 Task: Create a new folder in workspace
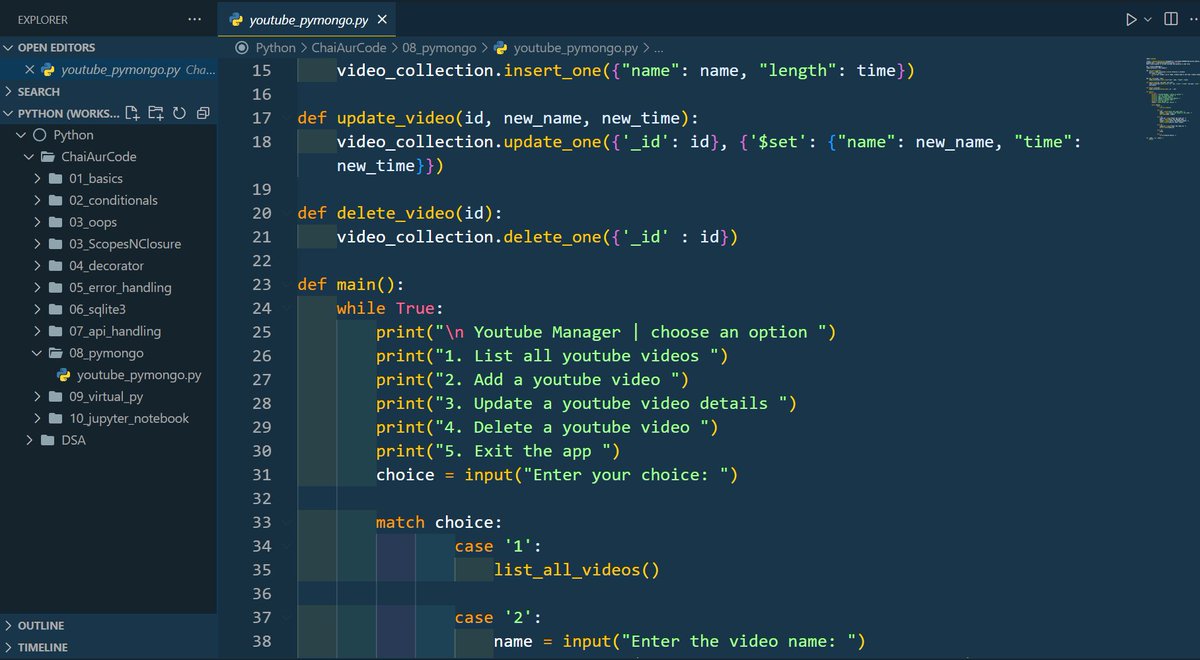[x=155, y=113]
